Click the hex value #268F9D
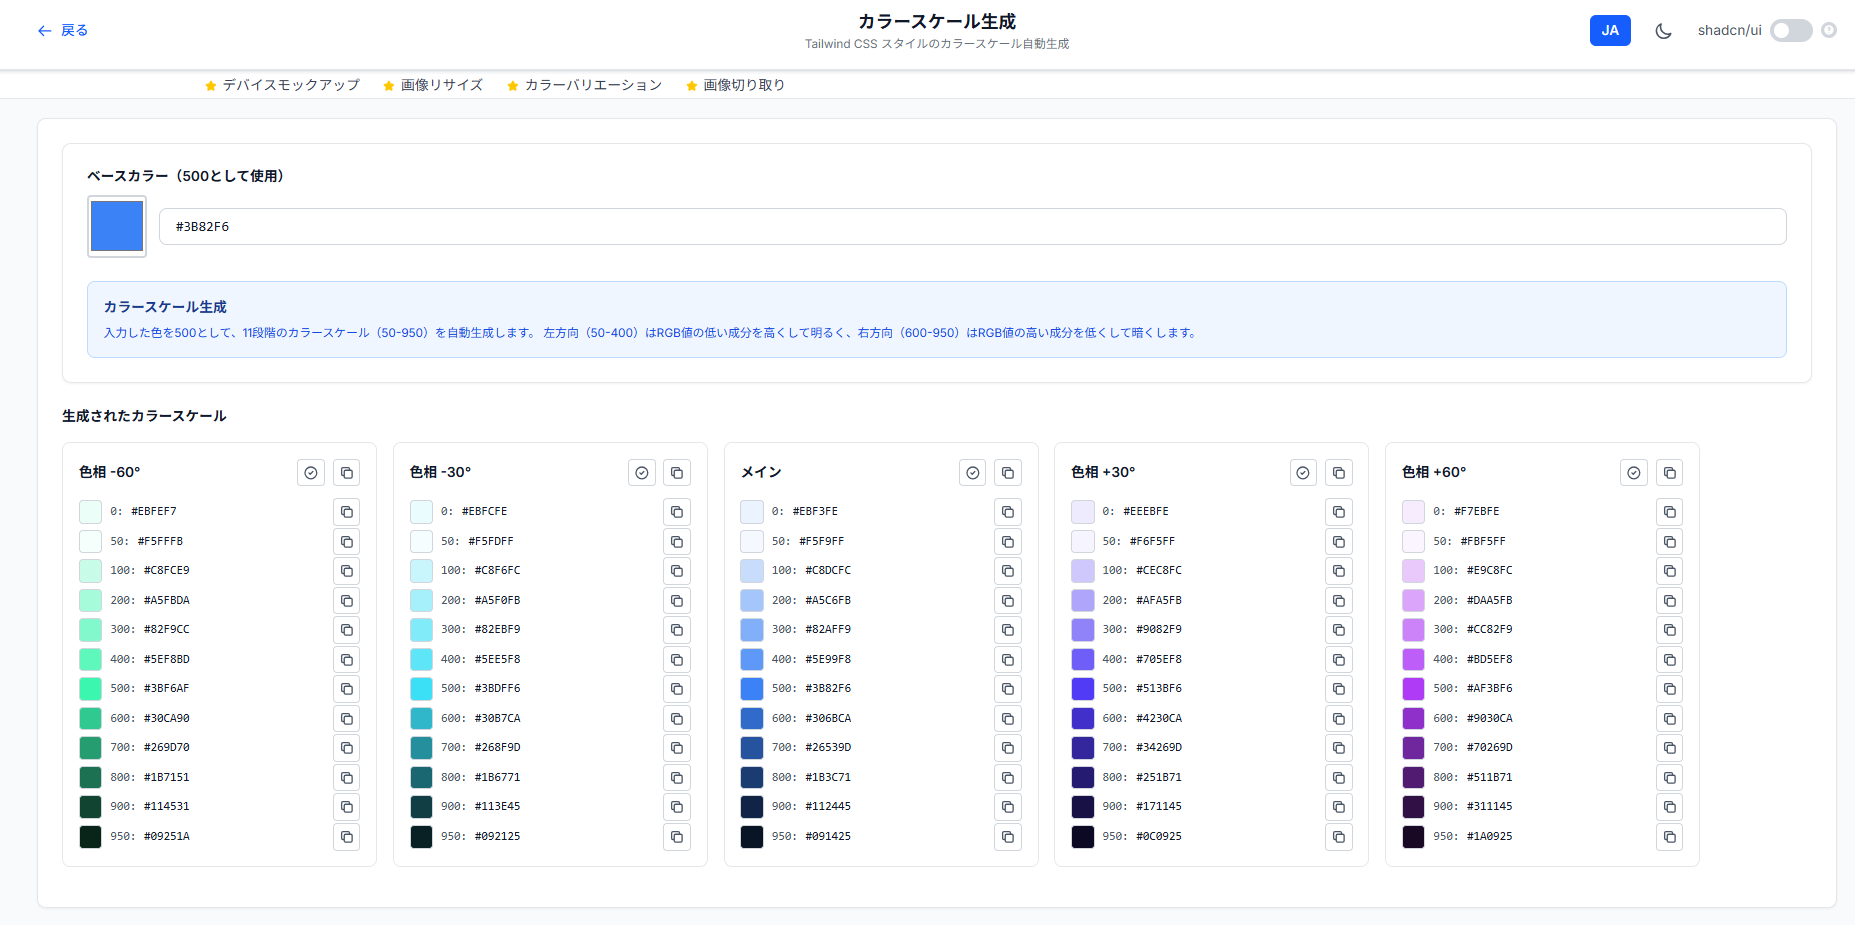 (498, 748)
